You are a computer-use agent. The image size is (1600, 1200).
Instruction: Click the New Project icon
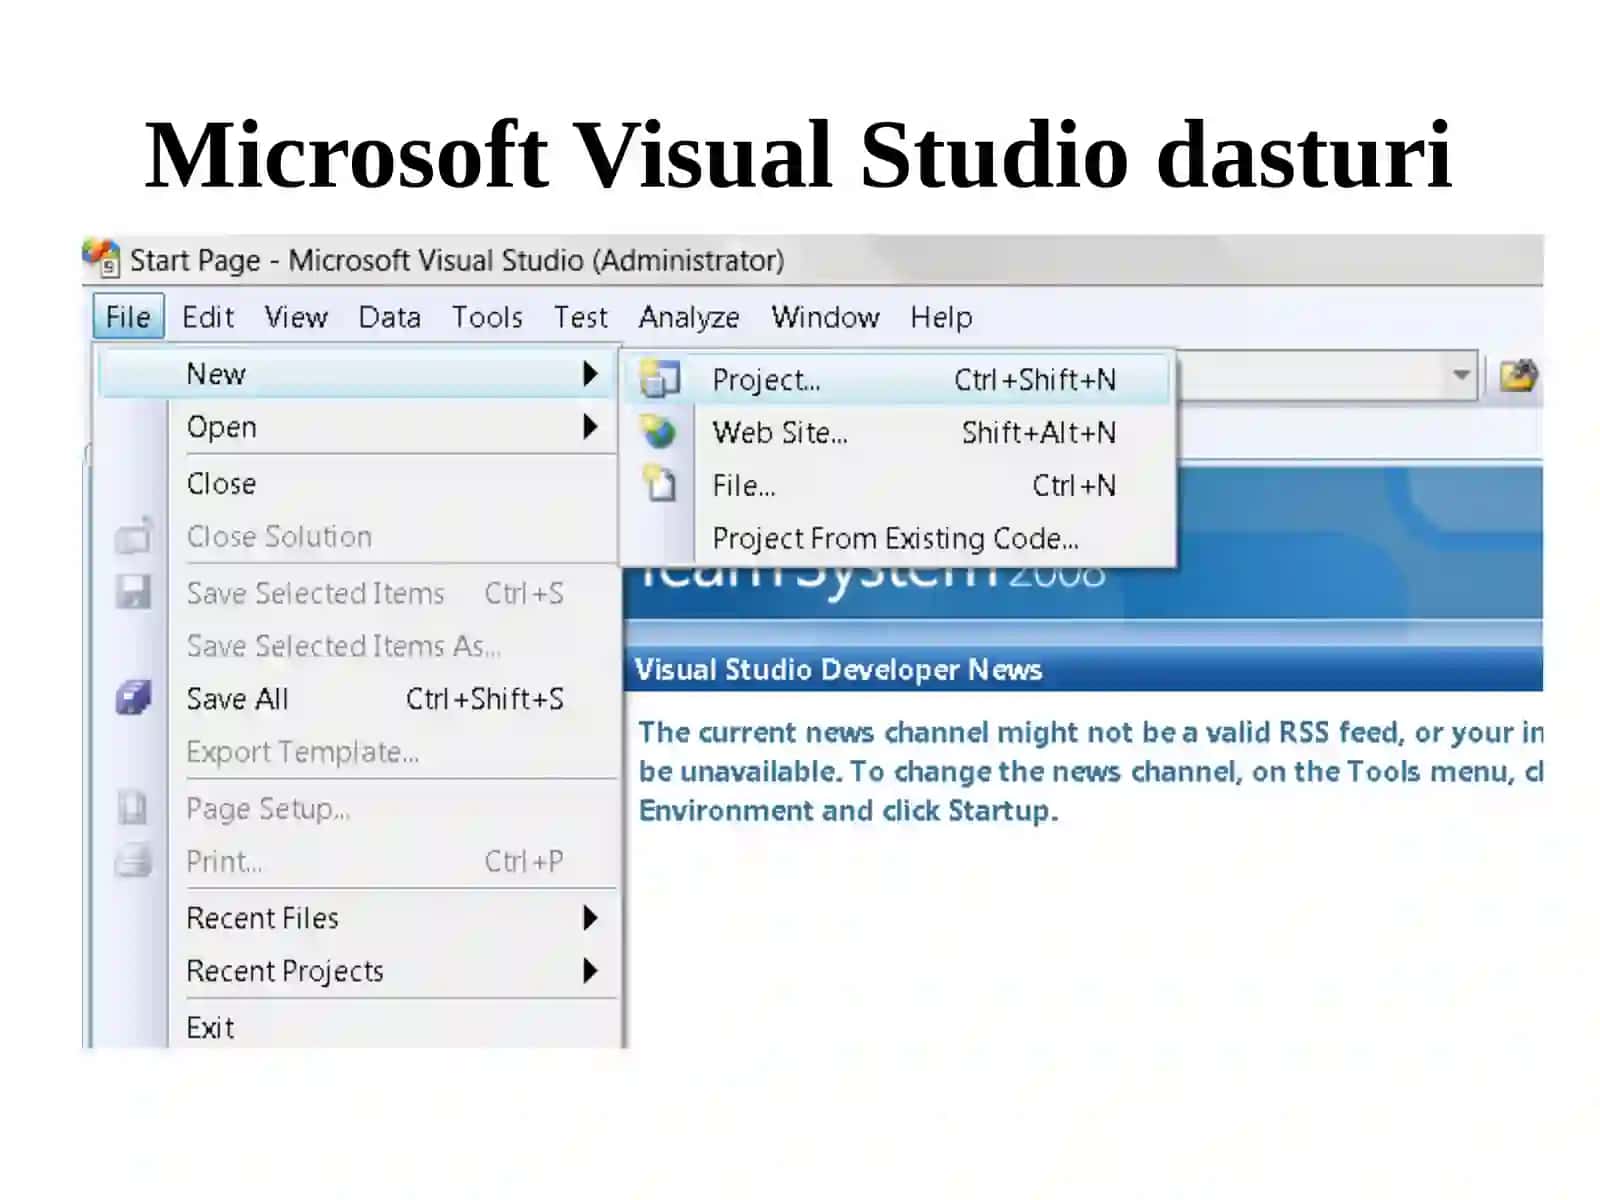(660, 379)
